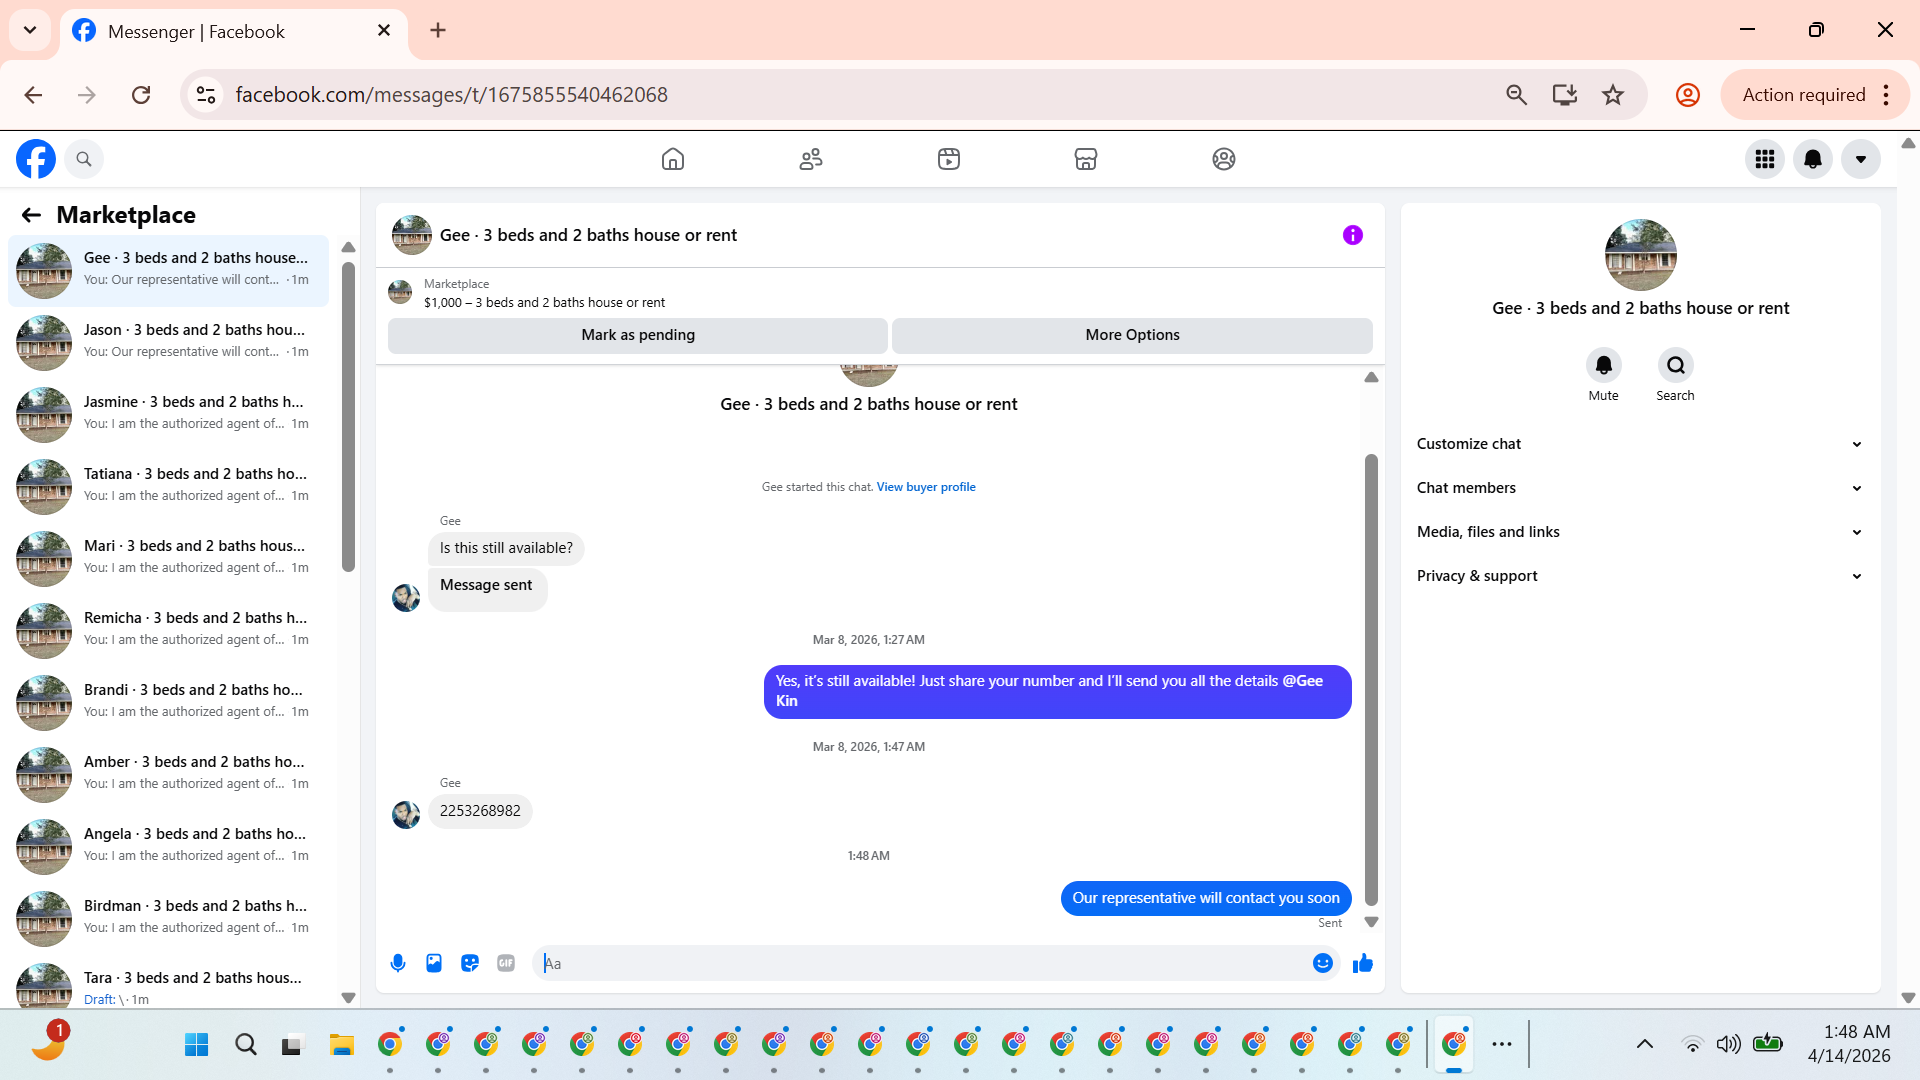This screenshot has height=1080, width=1920.
Task: Open Jasmine's conversation in chat list
Action: click(168, 413)
